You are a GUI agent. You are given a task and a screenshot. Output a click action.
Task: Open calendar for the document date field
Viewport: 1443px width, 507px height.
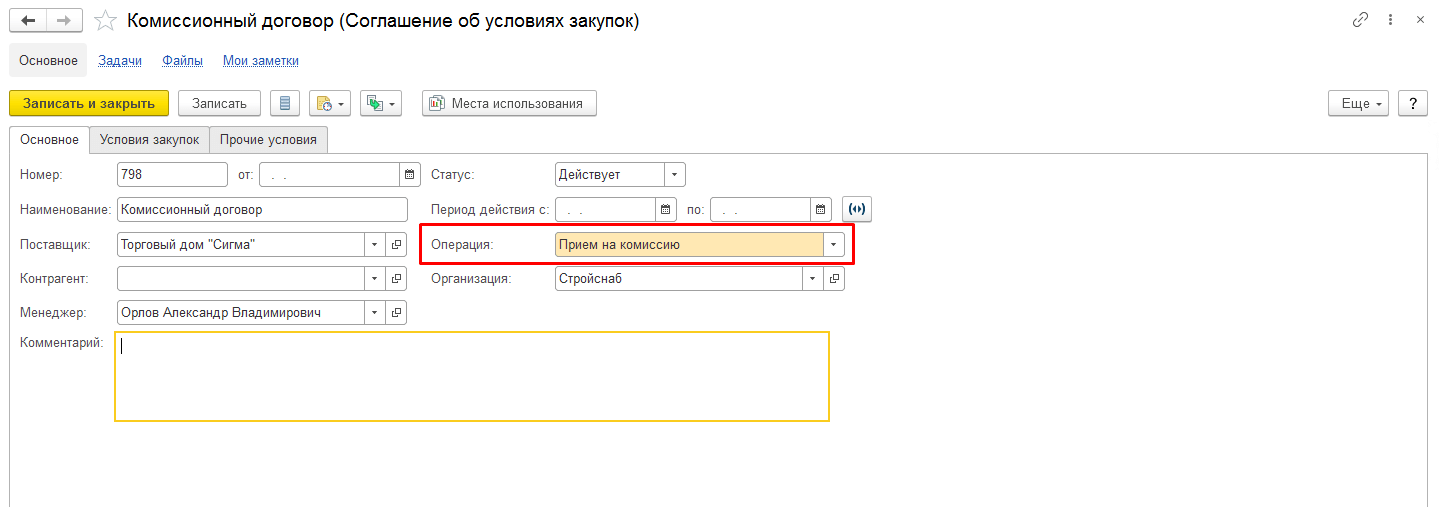(x=410, y=175)
